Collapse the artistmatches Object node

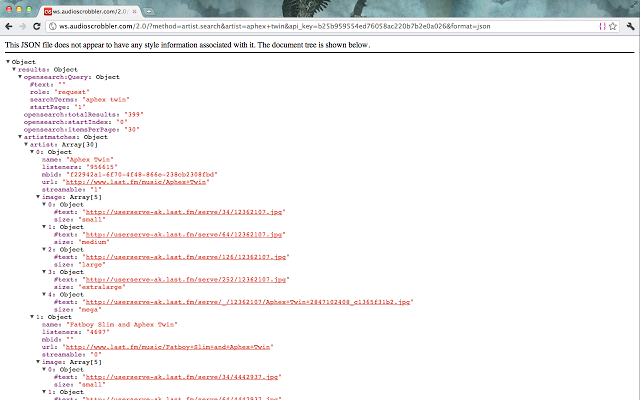pos(20,137)
